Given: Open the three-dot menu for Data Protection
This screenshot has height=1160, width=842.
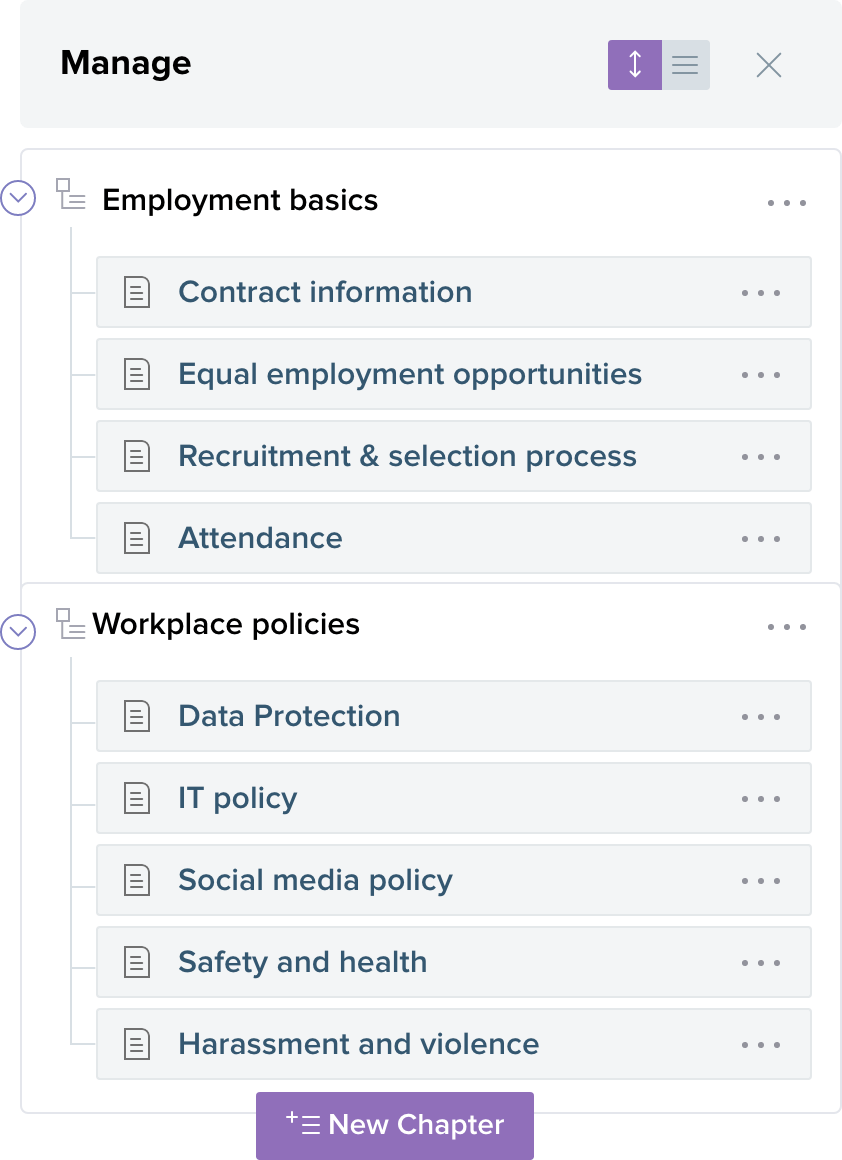Looking at the screenshot, I should 761,717.
